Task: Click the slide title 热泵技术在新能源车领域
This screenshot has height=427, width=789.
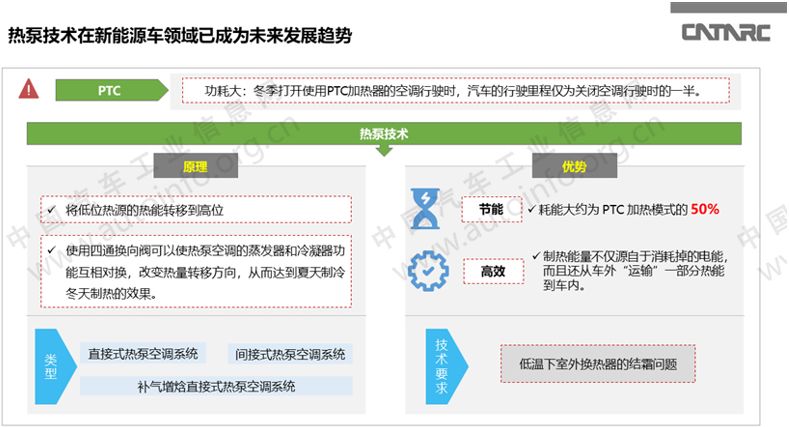Action: [x=180, y=36]
